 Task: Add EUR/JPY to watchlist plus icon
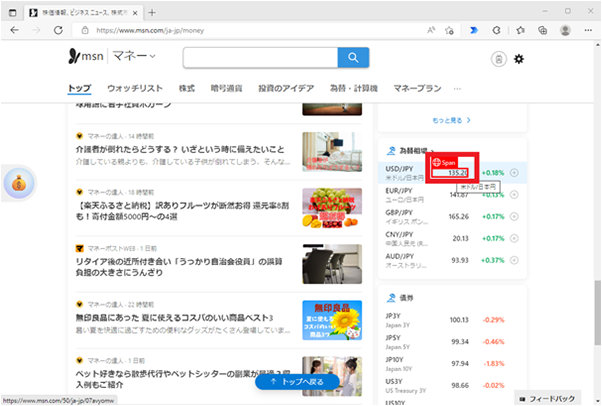coord(514,195)
